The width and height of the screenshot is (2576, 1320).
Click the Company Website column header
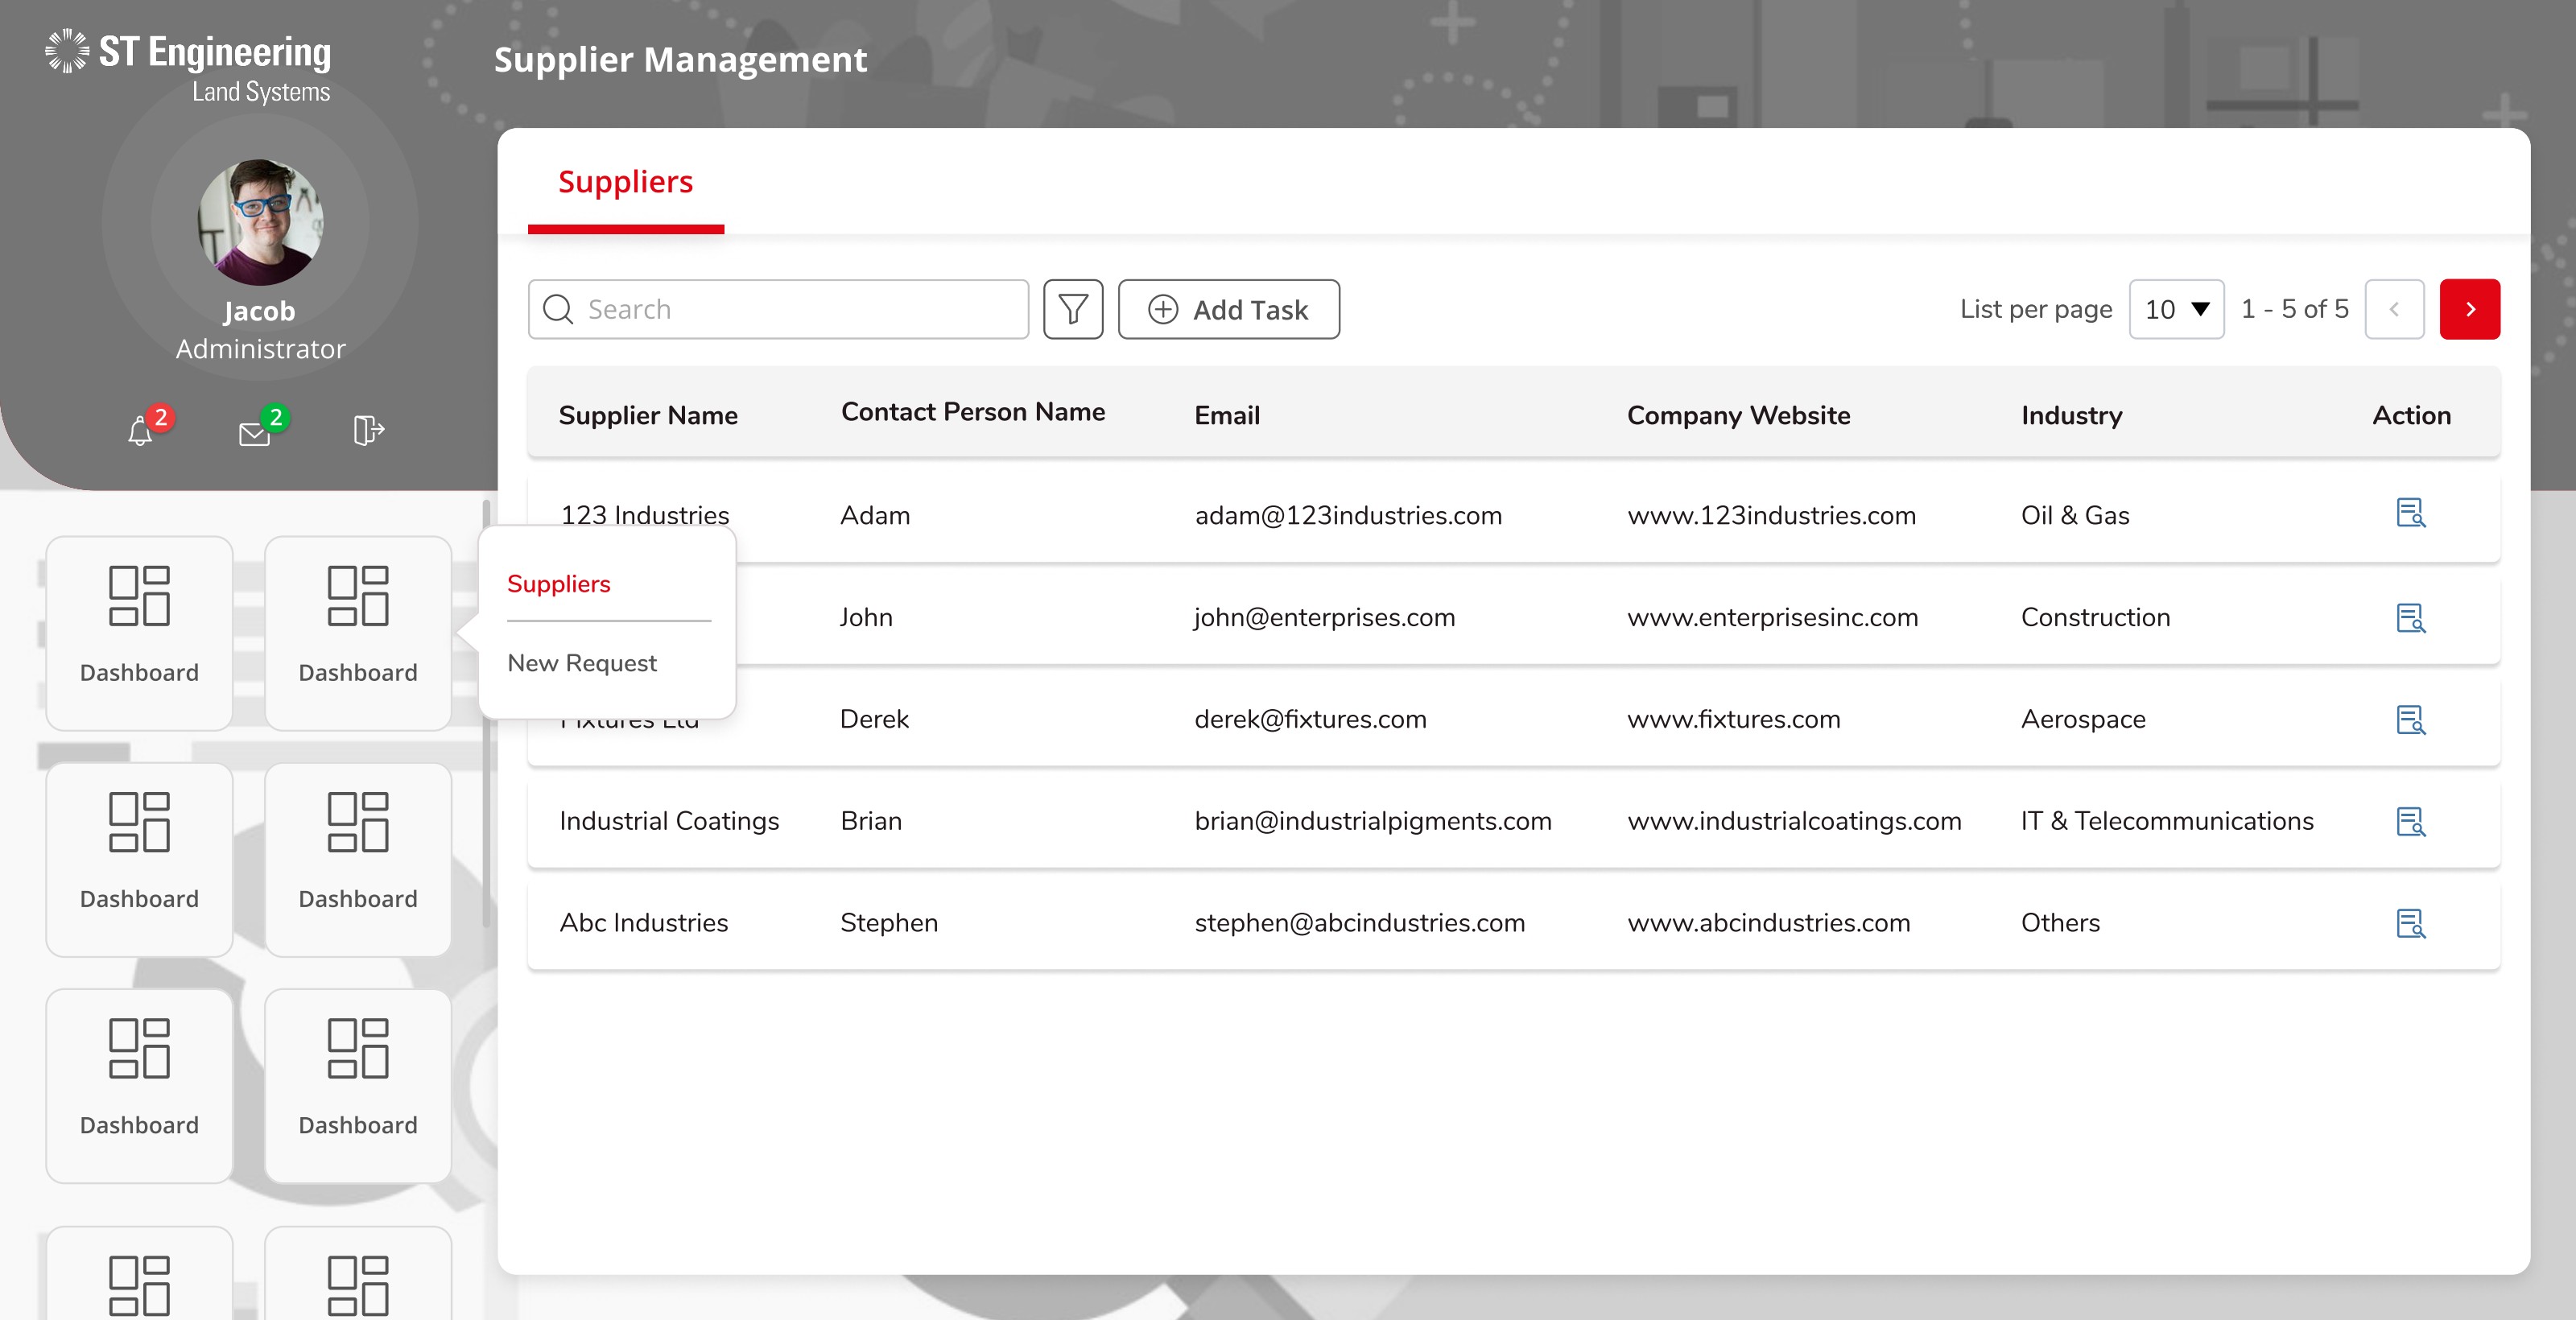point(1738,415)
